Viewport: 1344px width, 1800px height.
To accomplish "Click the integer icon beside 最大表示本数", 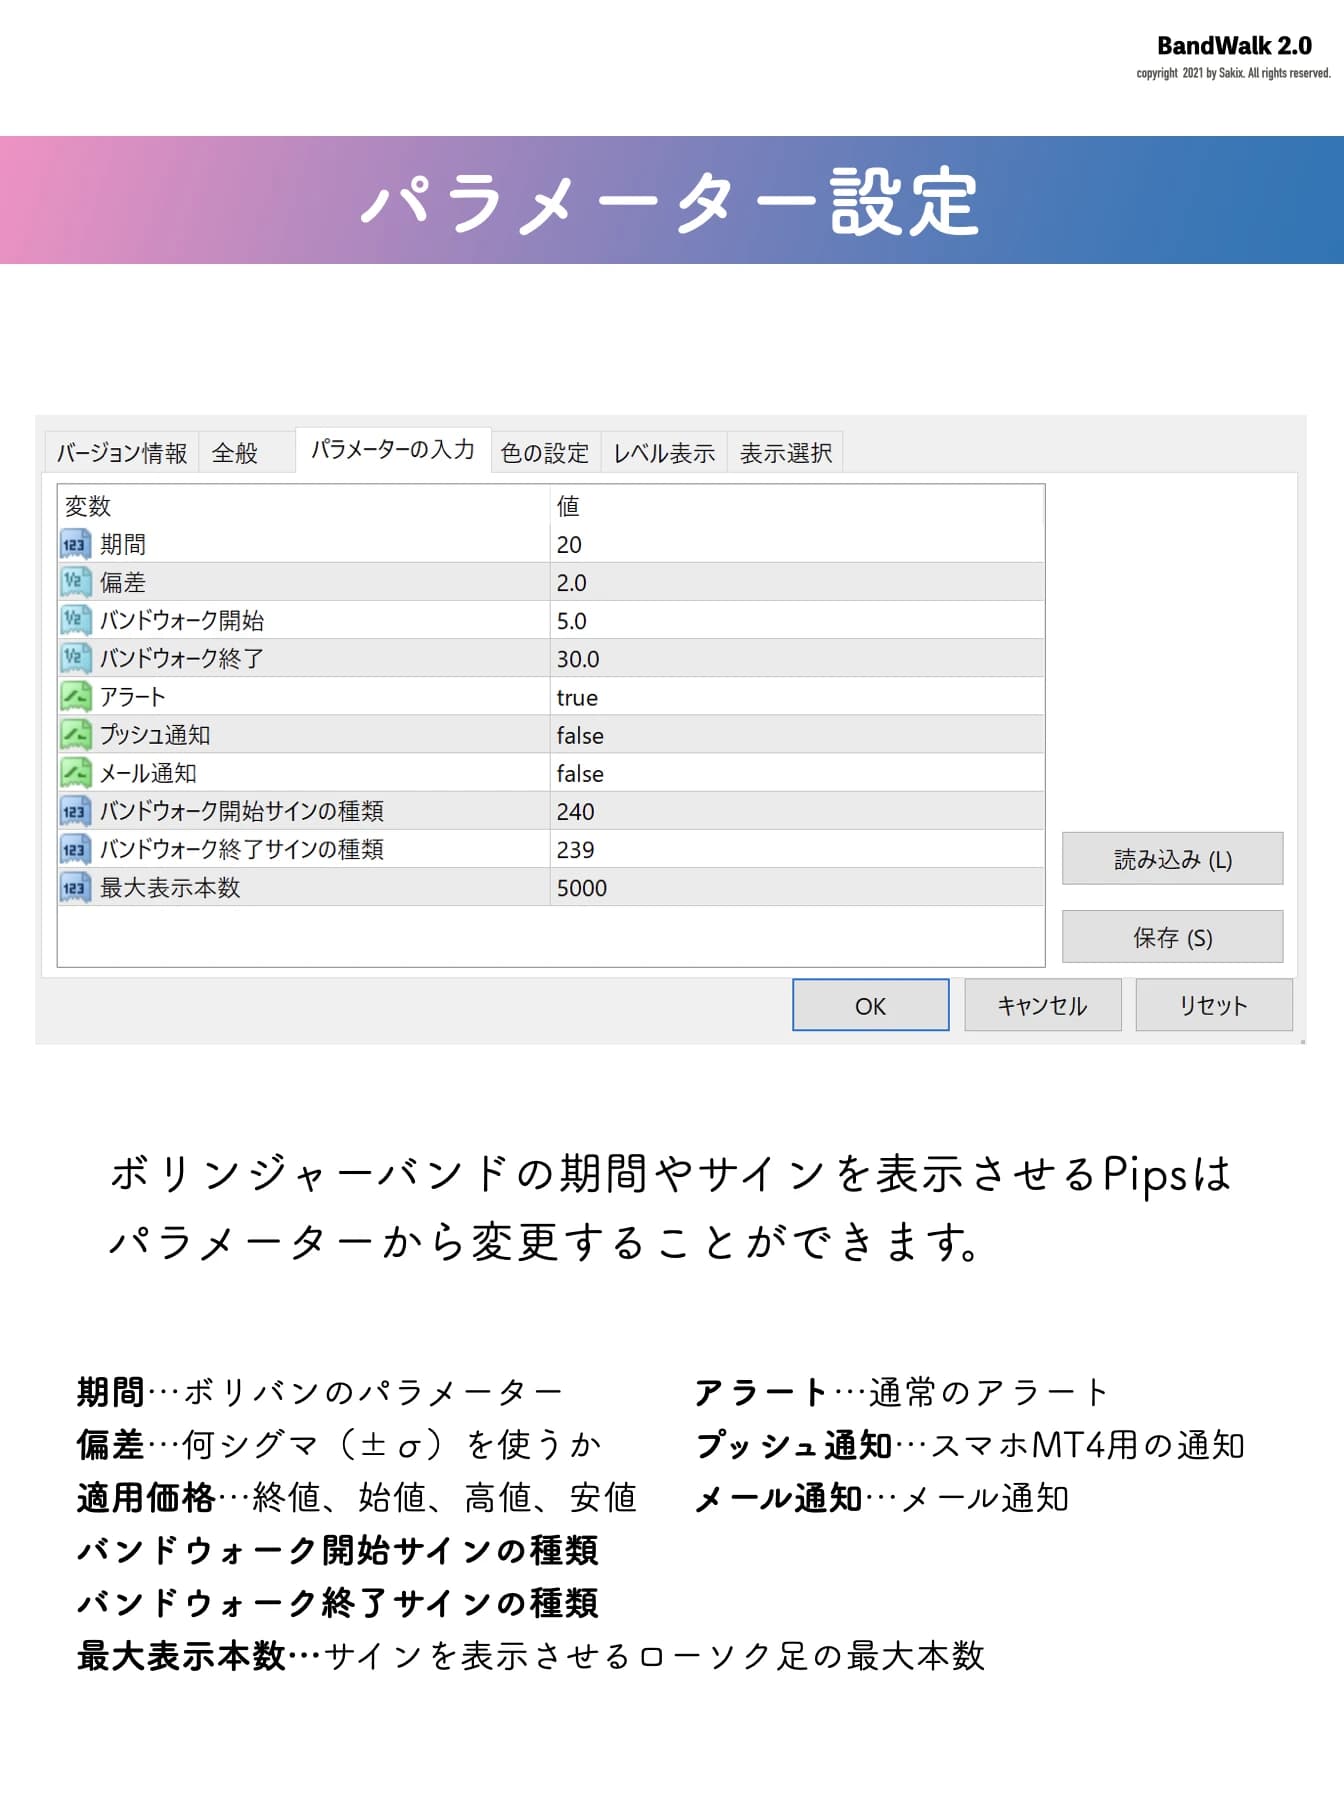I will pos(75,887).
